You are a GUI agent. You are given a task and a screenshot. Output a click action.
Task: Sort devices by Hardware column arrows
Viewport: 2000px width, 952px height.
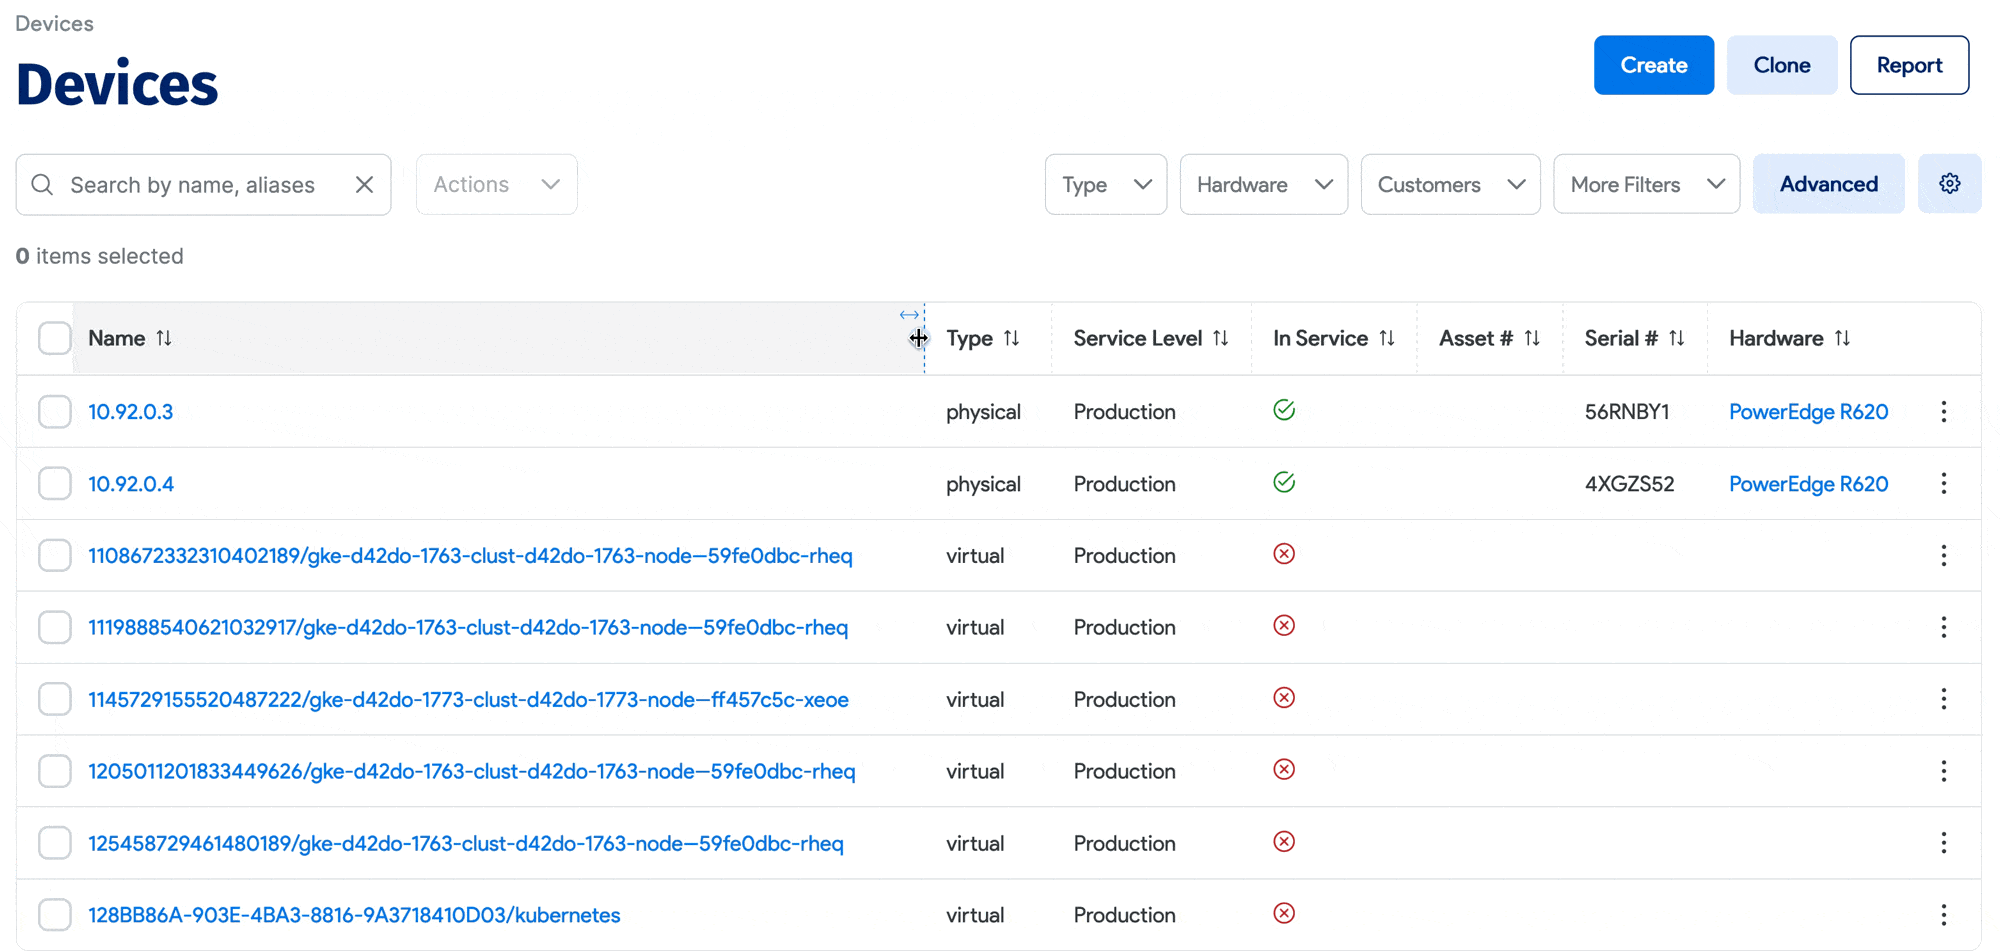[1842, 338]
